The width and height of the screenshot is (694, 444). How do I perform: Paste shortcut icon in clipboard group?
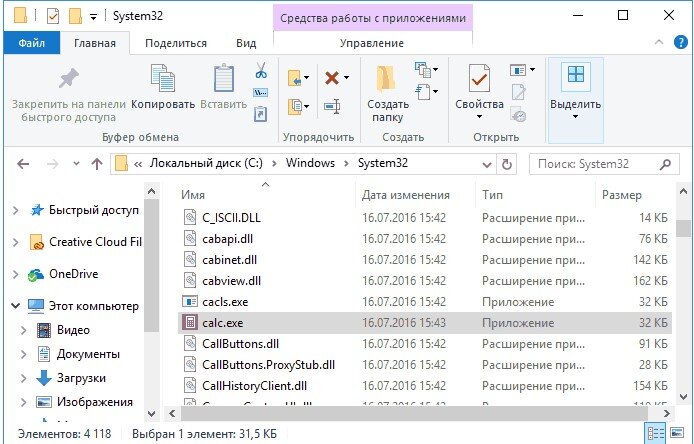[261, 114]
